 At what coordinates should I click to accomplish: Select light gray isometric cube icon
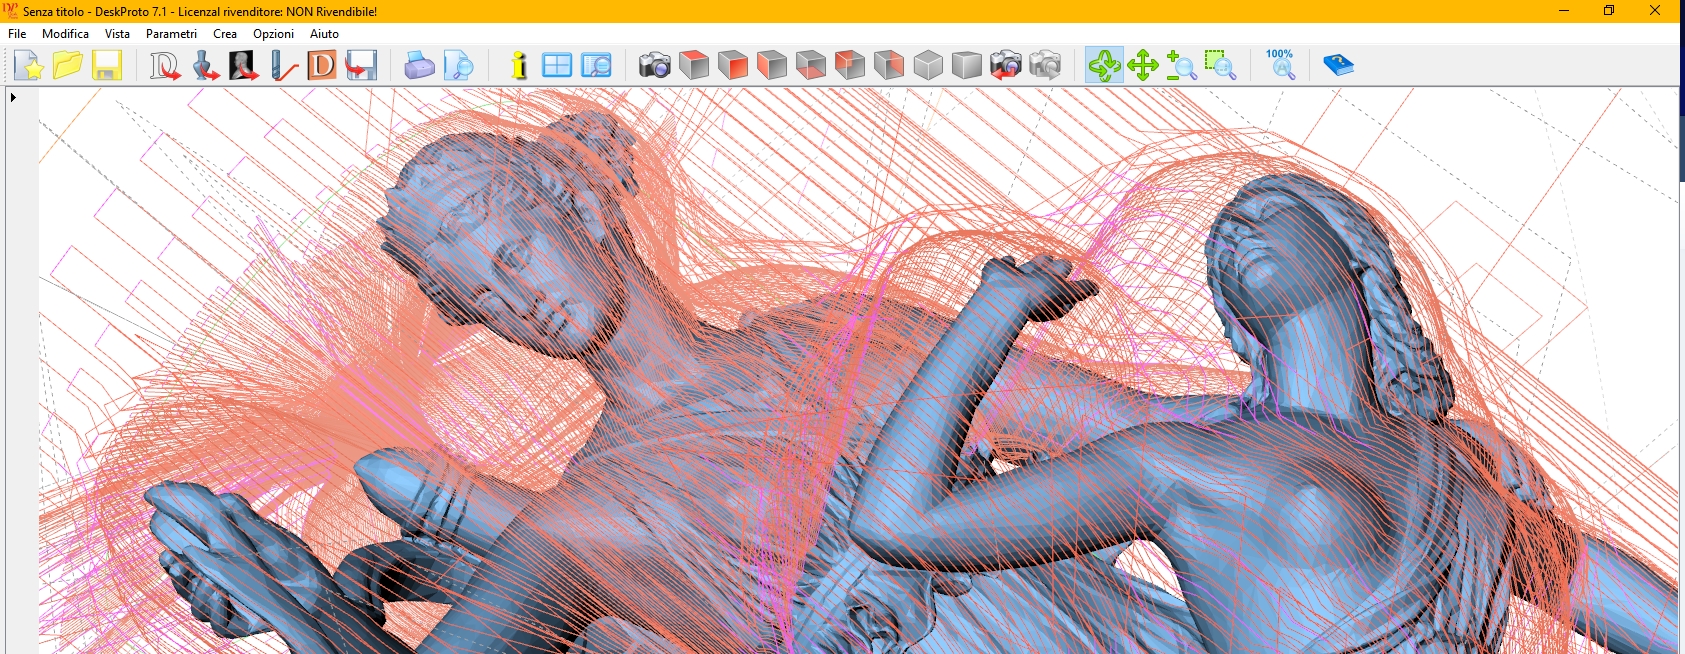(x=928, y=66)
